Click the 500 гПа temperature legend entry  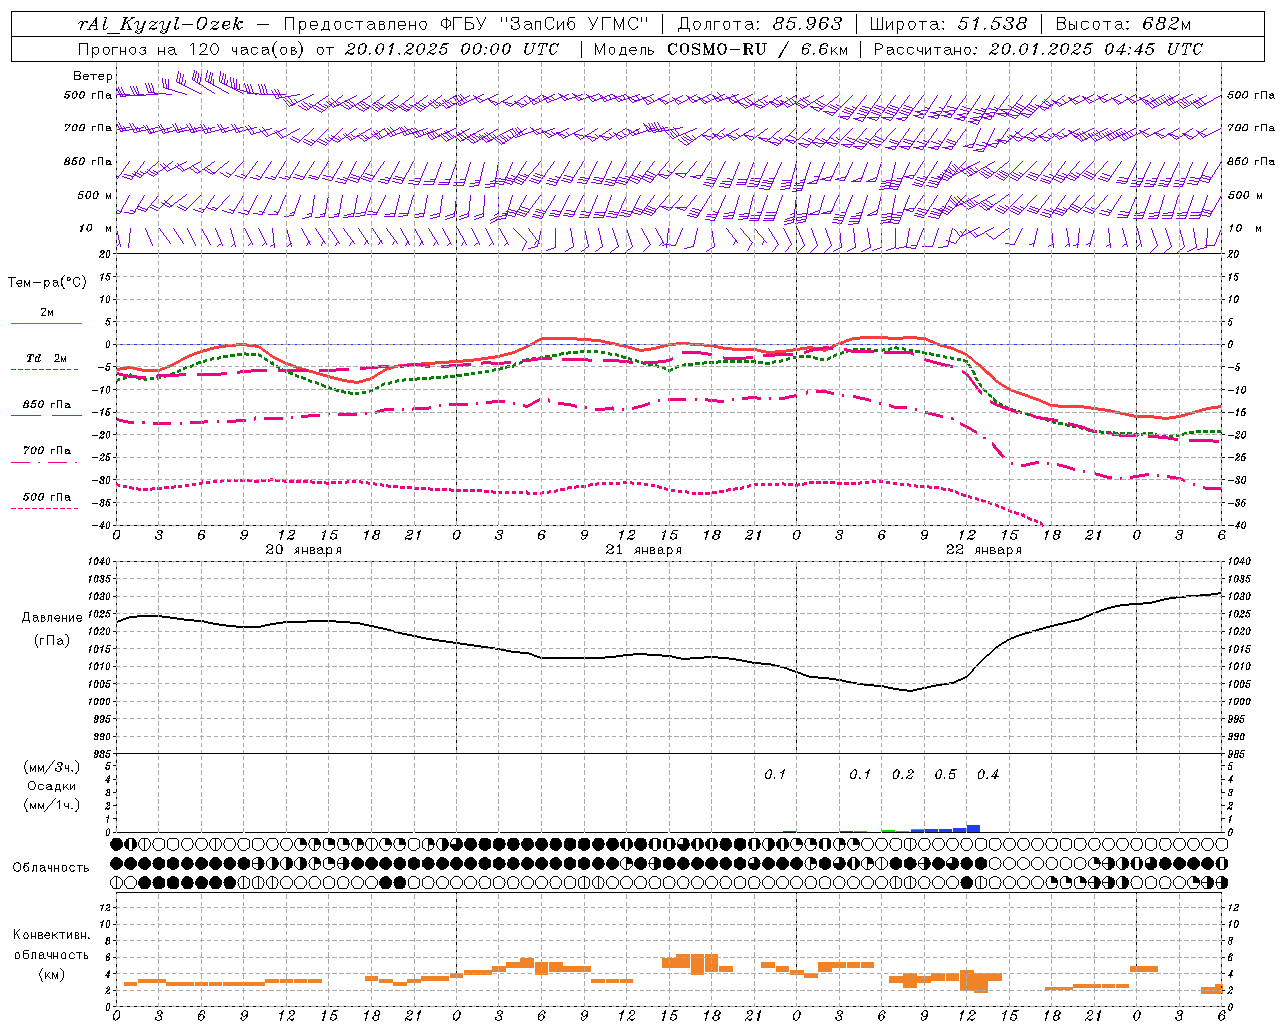[x=47, y=497]
